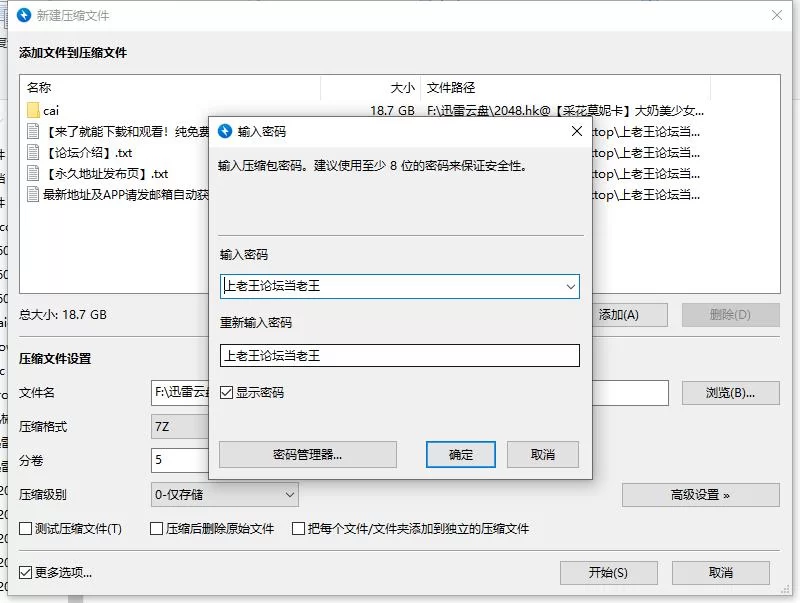Click the Bandizip logo in password dialog title
800x603 pixels.
point(225,131)
